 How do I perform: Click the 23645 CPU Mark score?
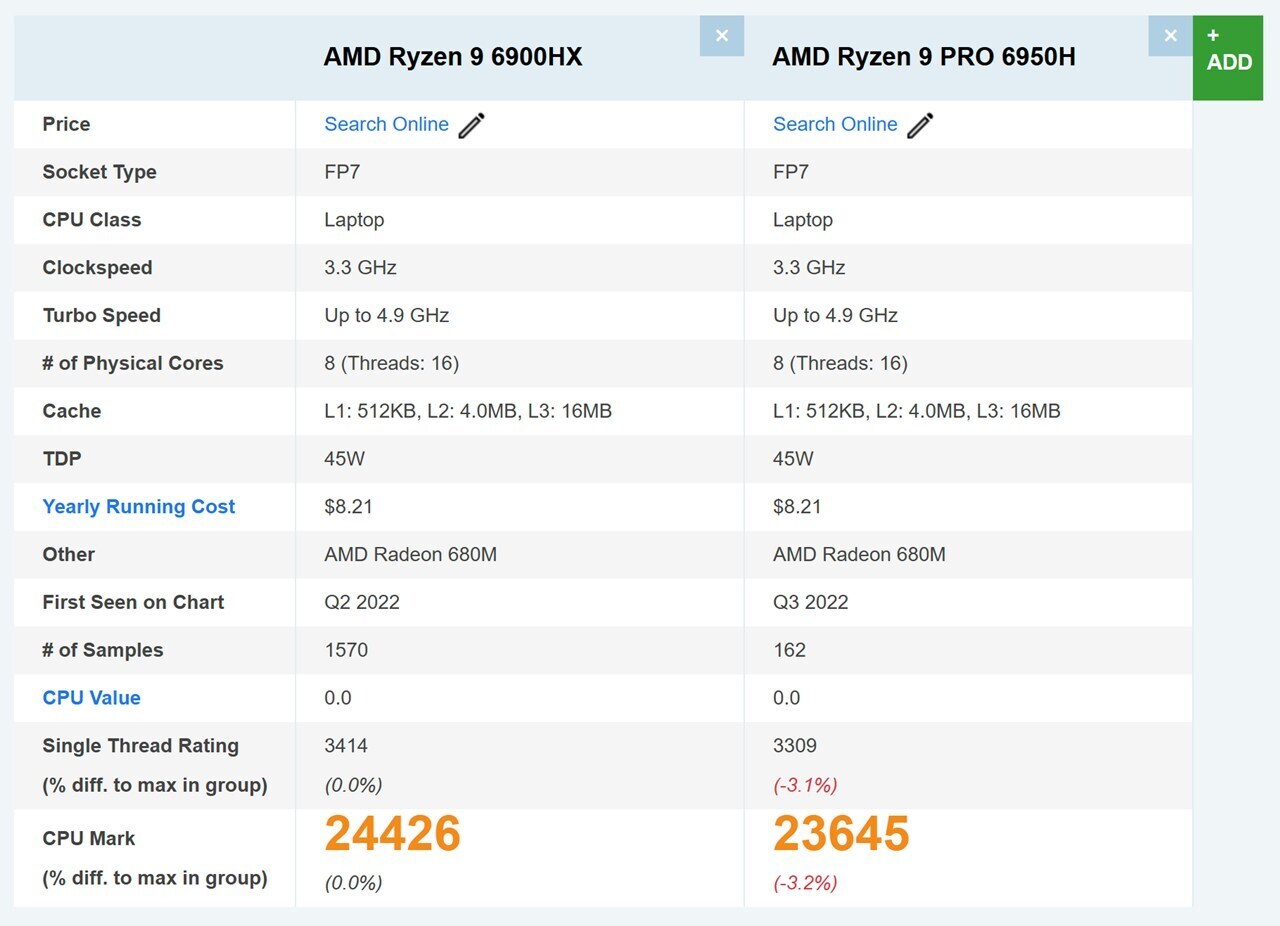pyautogui.click(x=842, y=833)
